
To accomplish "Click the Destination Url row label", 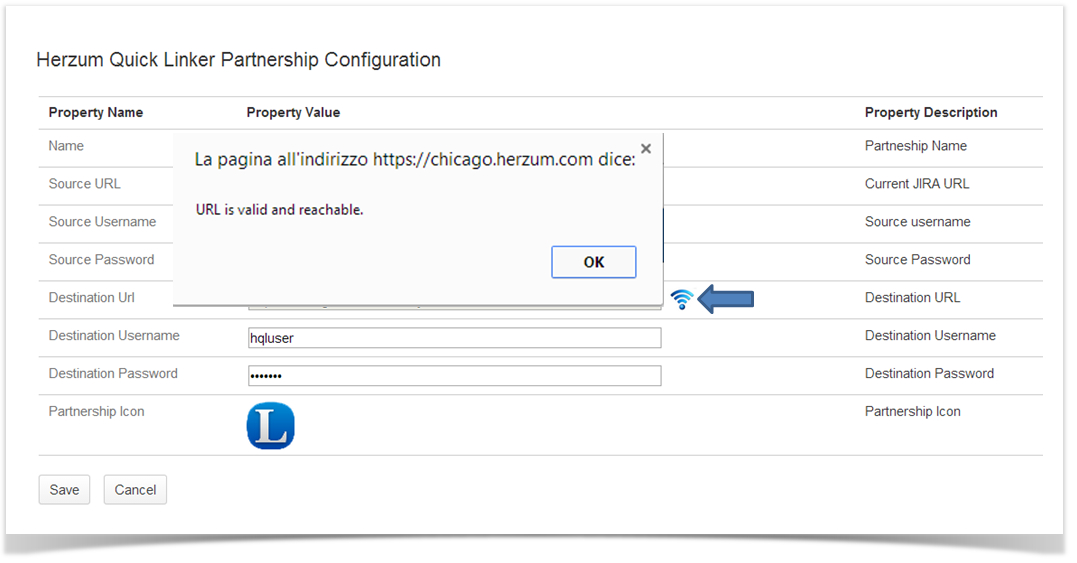I will pyautogui.click(x=91, y=298).
